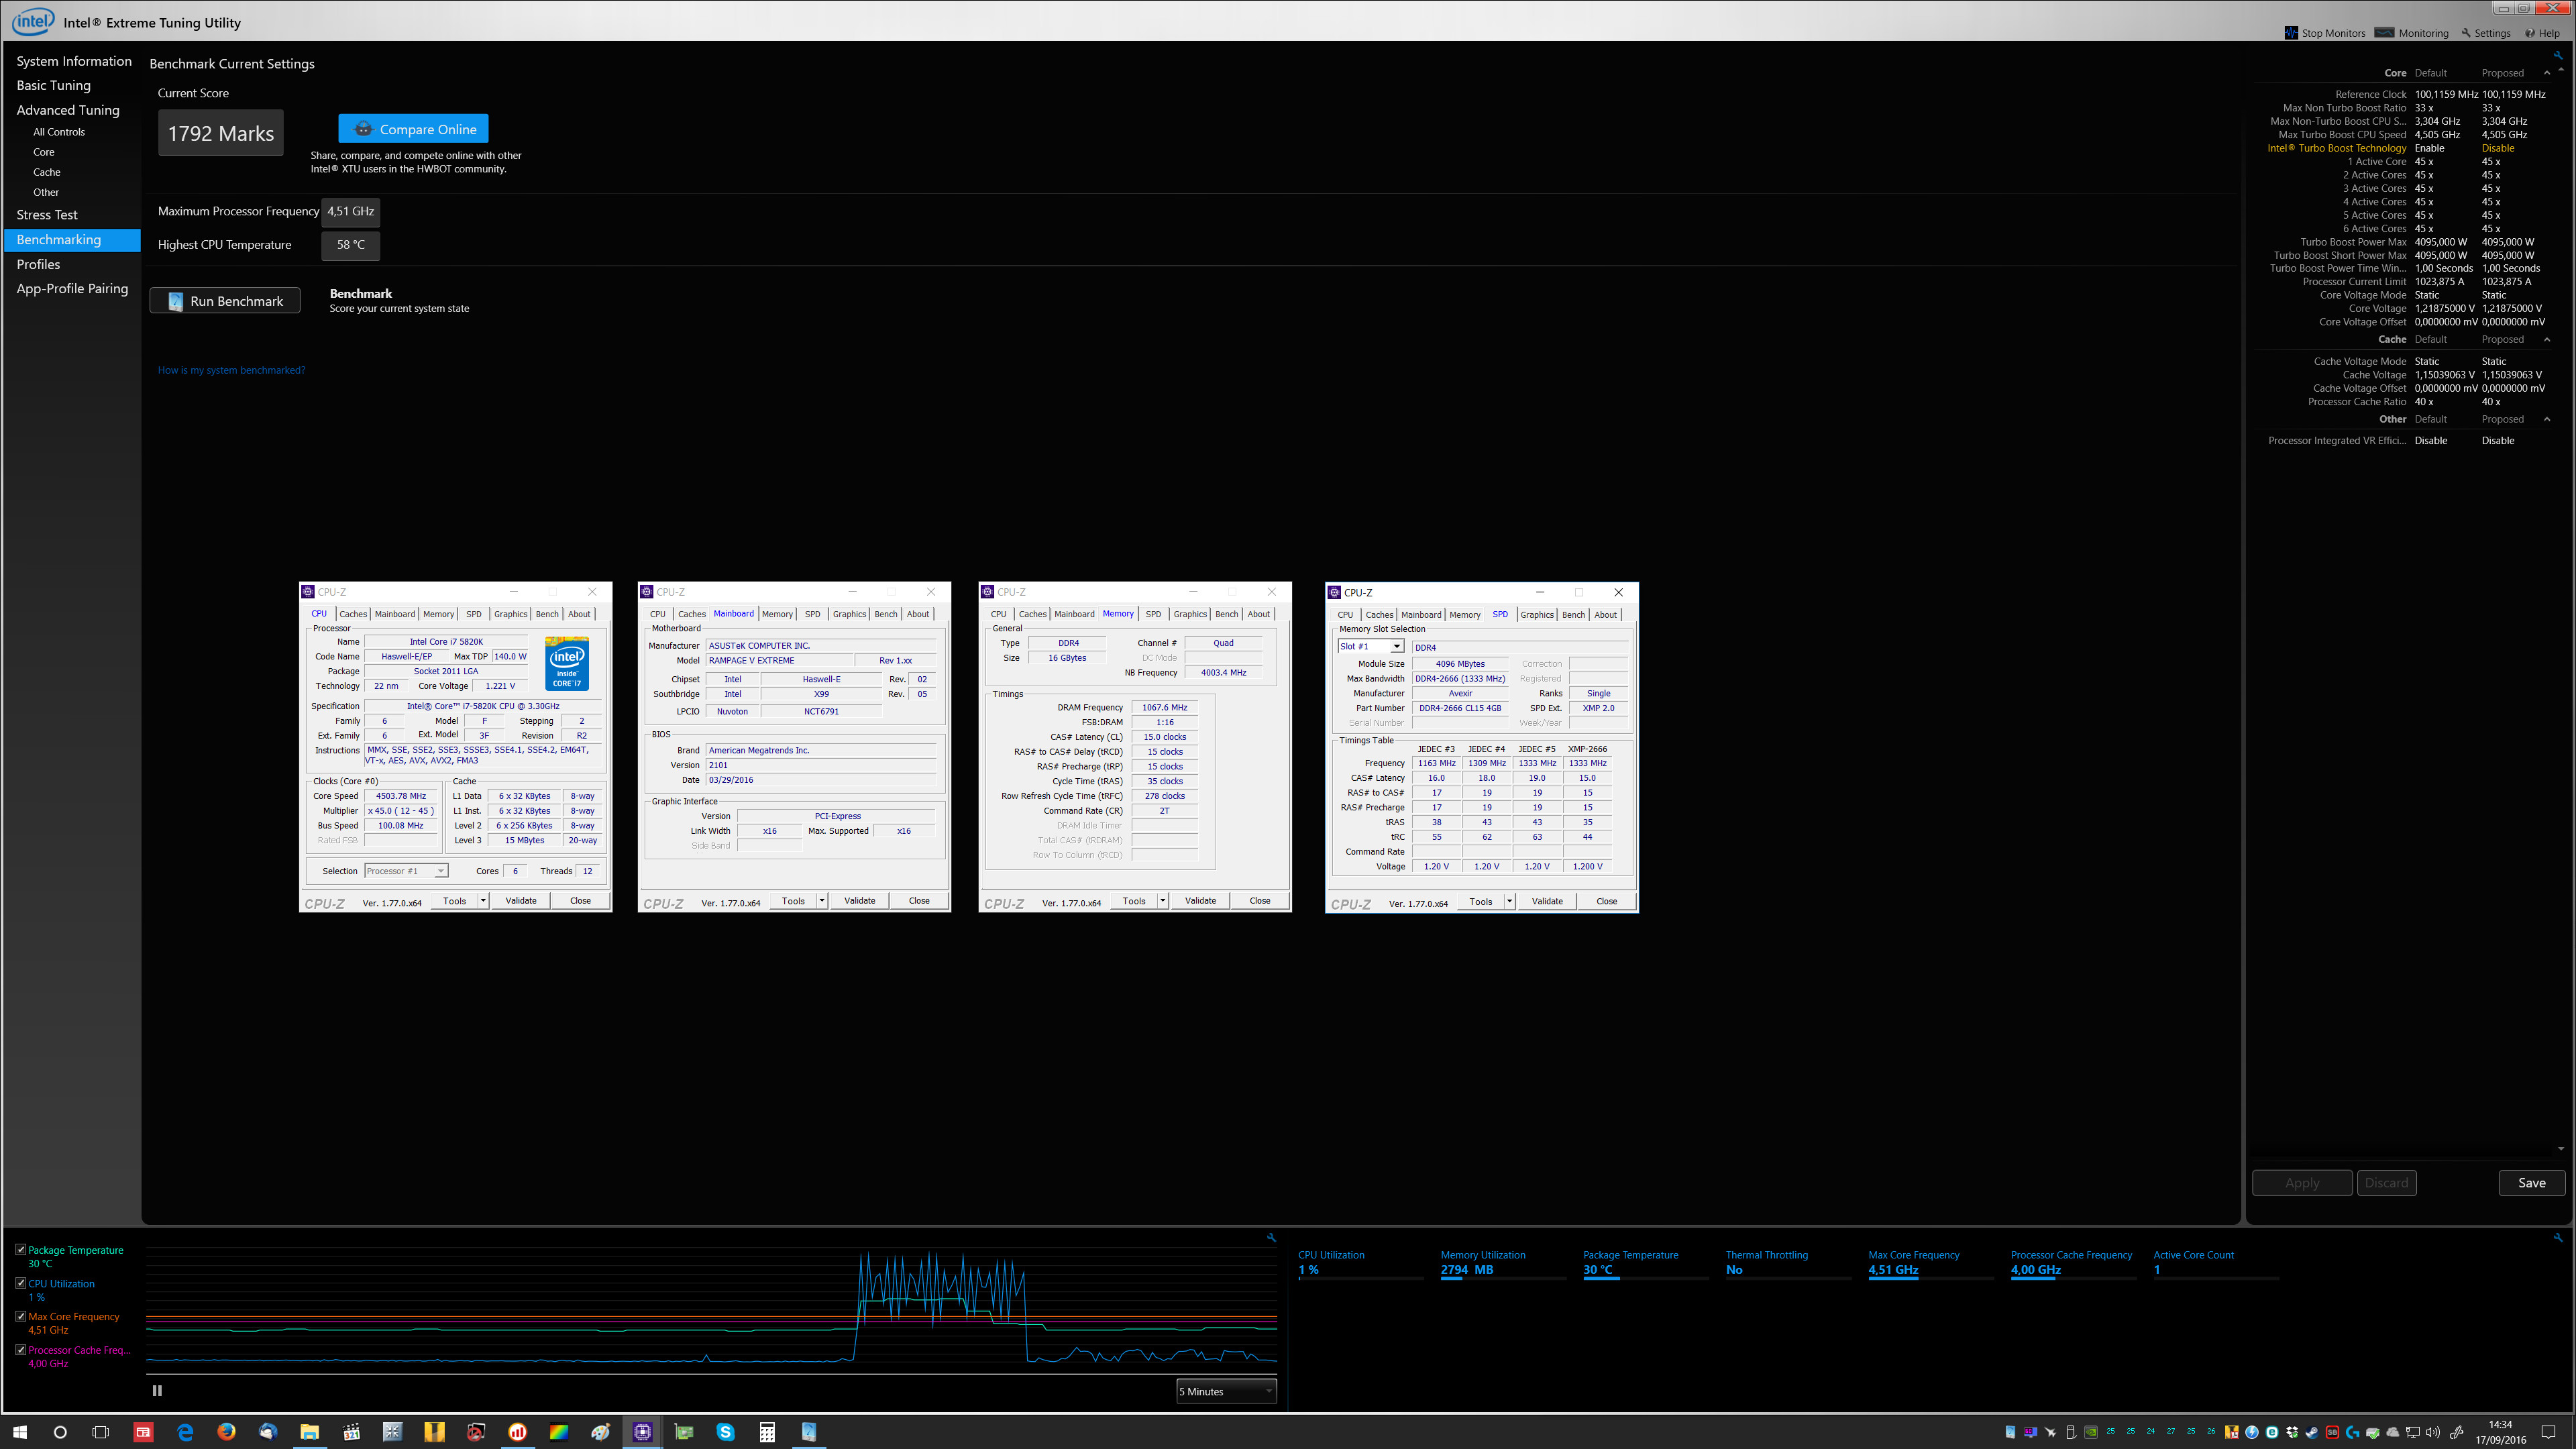The width and height of the screenshot is (2576, 1449).
Task: Click the Run Benchmark button
Action: (x=225, y=301)
